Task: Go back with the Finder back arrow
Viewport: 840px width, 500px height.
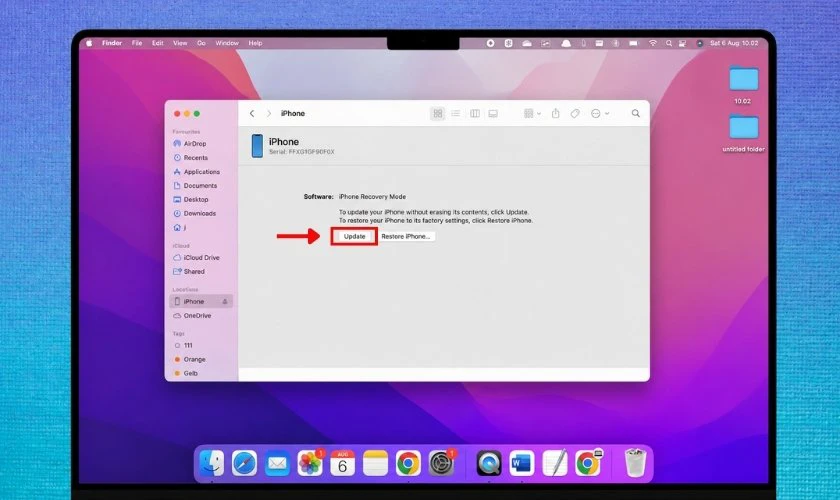Action: (252, 114)
